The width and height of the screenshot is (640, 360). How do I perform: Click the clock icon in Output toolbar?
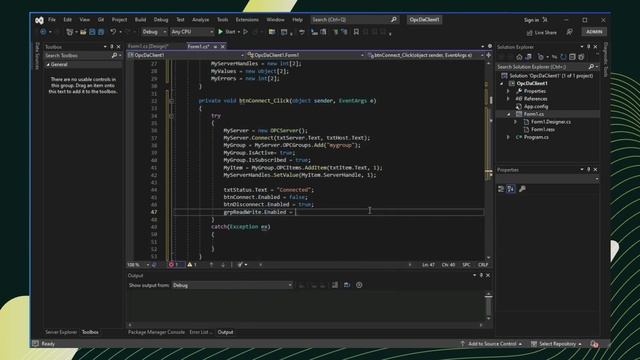point(359,285)
